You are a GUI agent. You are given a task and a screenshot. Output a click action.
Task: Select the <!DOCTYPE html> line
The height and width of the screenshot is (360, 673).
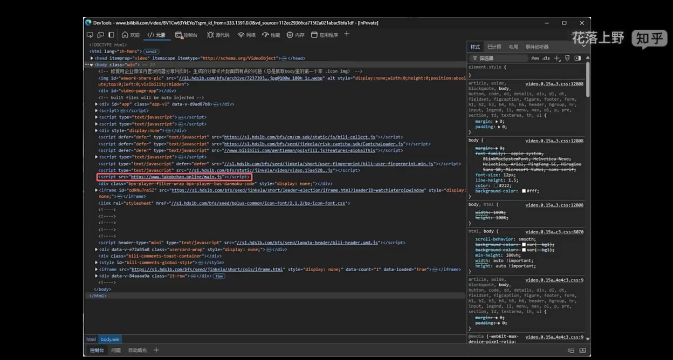[108, 45]
